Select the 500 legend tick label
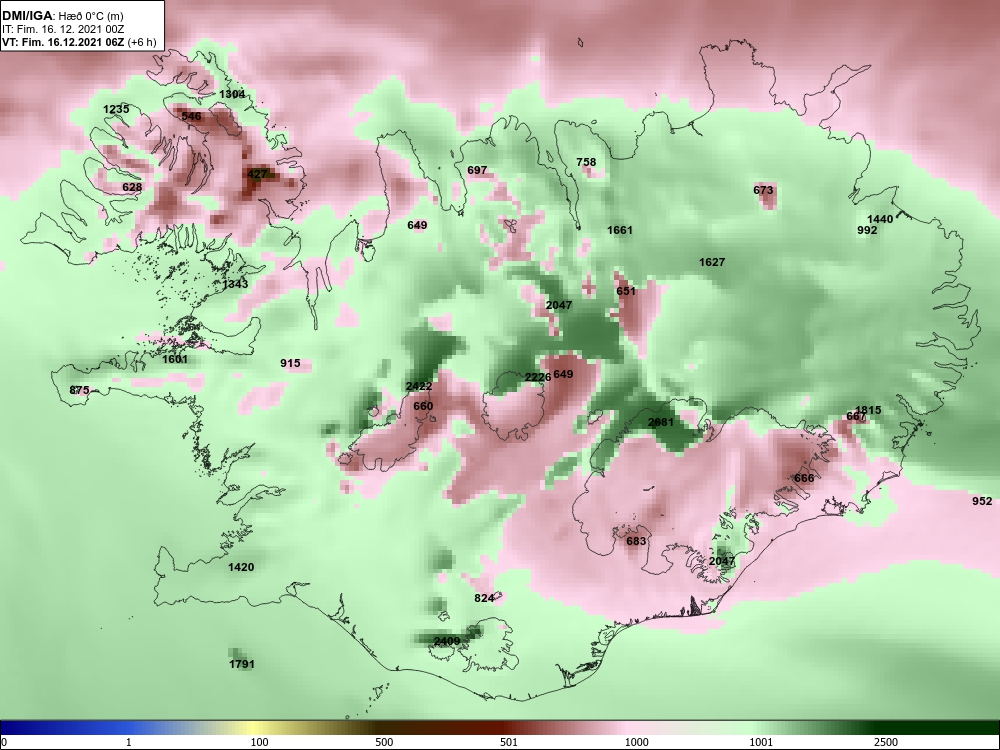Image resolution: width=1000 pixels, height=750 pixels. [x=384, y=742]
